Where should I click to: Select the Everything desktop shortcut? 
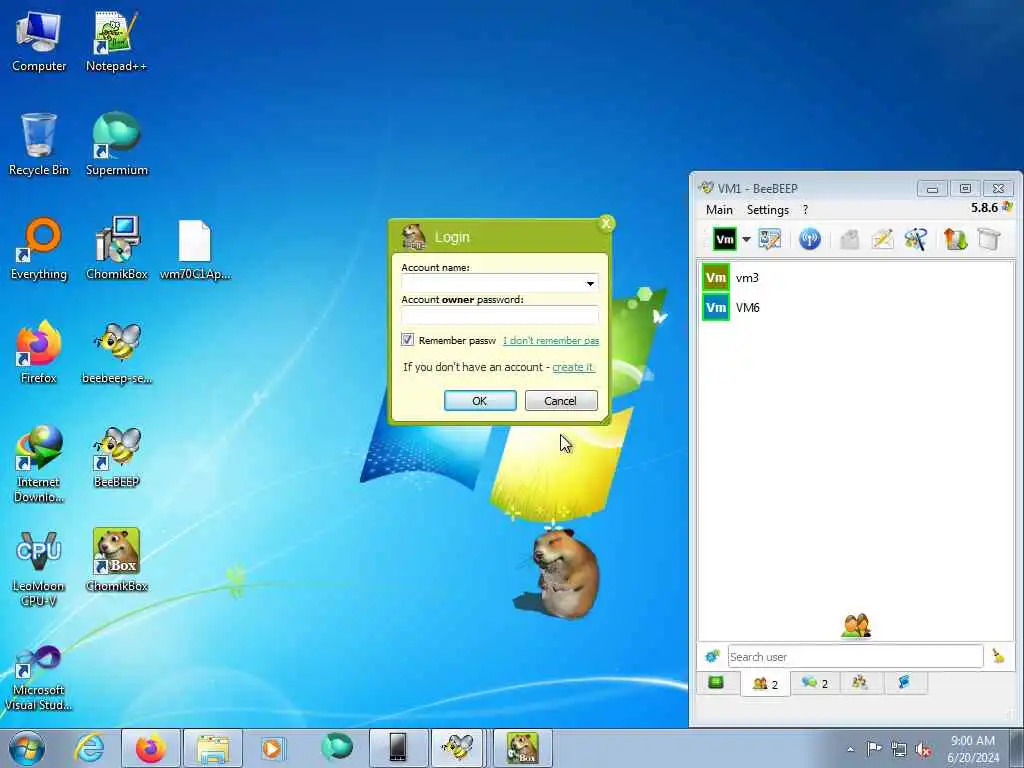(39, 249)
